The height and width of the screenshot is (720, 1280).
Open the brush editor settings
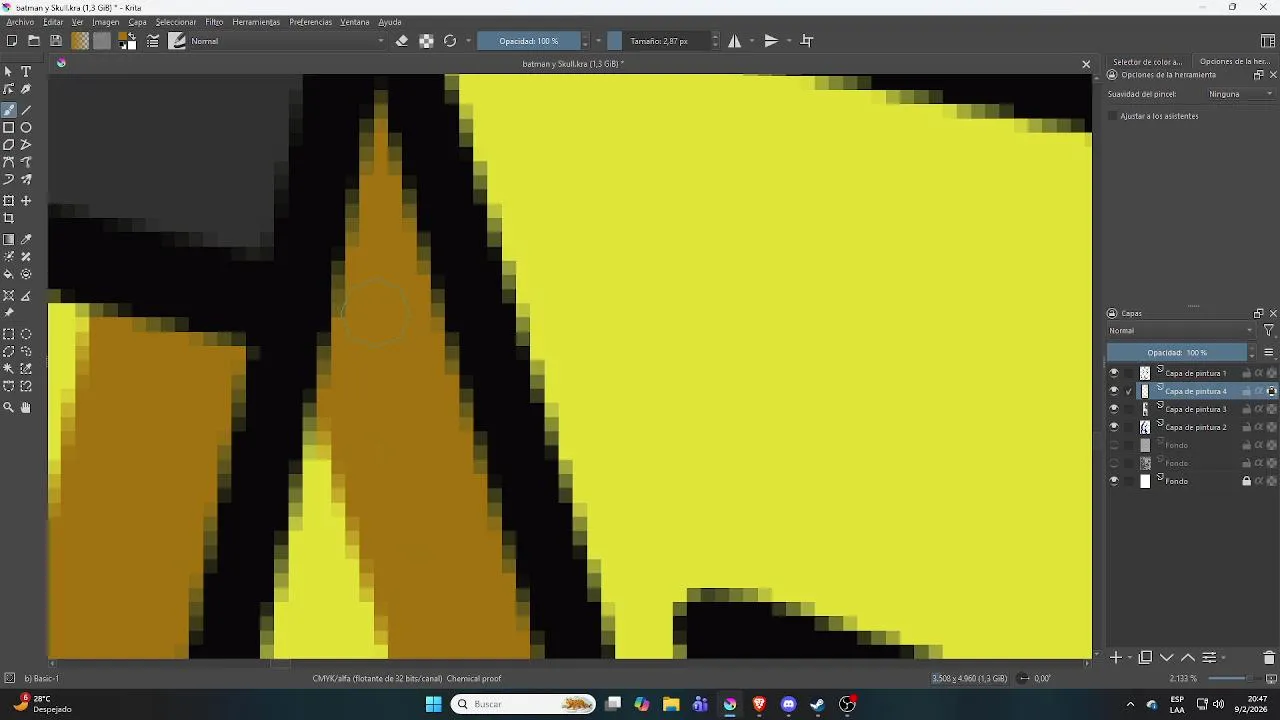click(153, 41)
